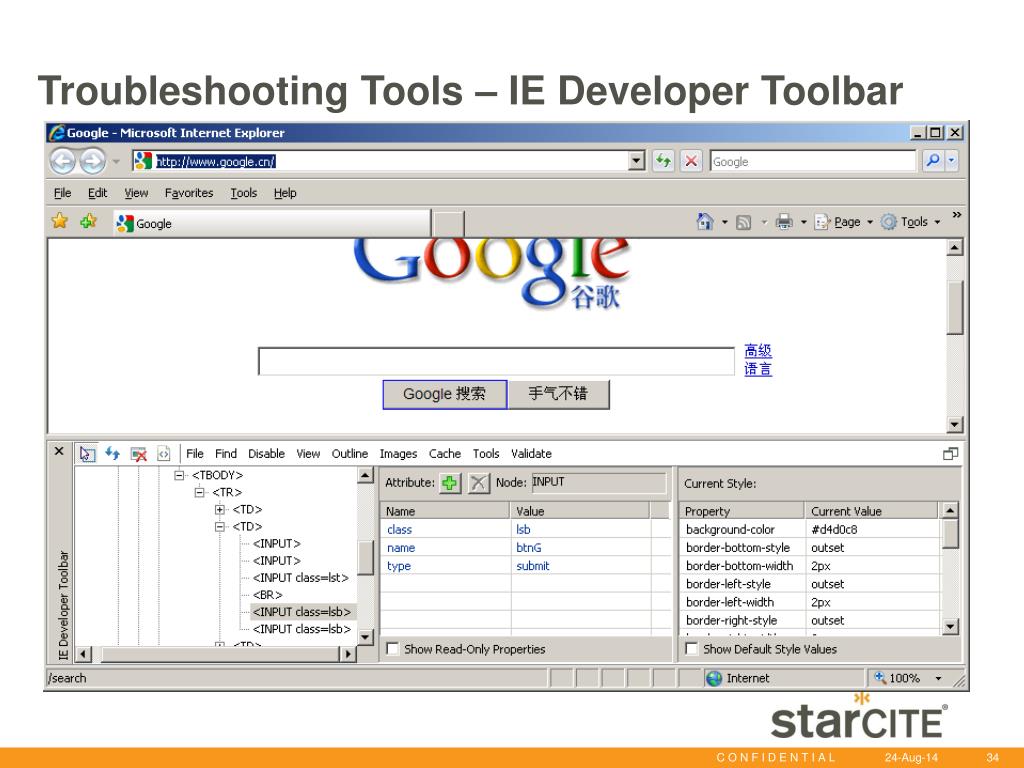Open the Outline menu in Developer Toolbar
This screenshot has width=1024, height=768.
(349, 454)
